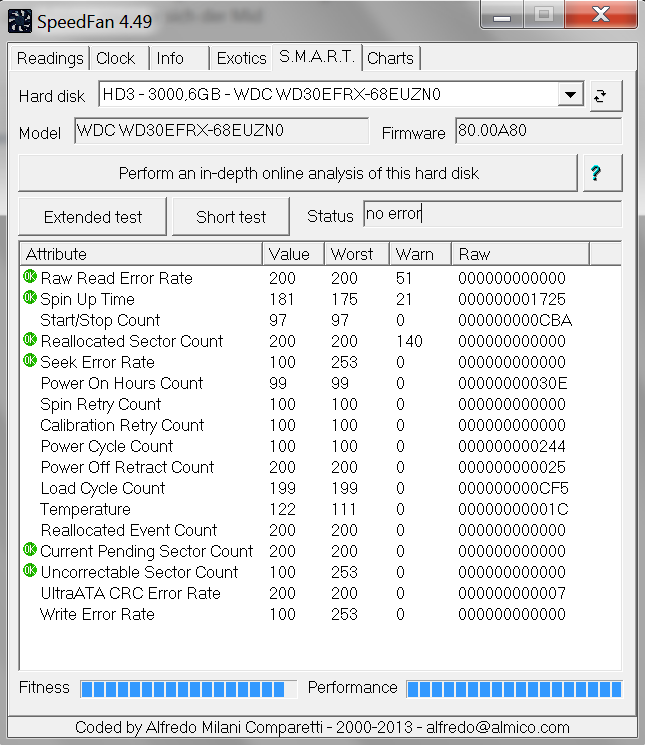
Task: Click the Status field showing no error
Action: [x=492, y=214]
